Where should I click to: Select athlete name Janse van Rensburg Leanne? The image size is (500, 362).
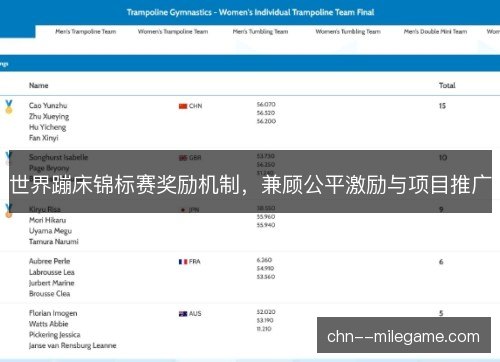(73, 346)
